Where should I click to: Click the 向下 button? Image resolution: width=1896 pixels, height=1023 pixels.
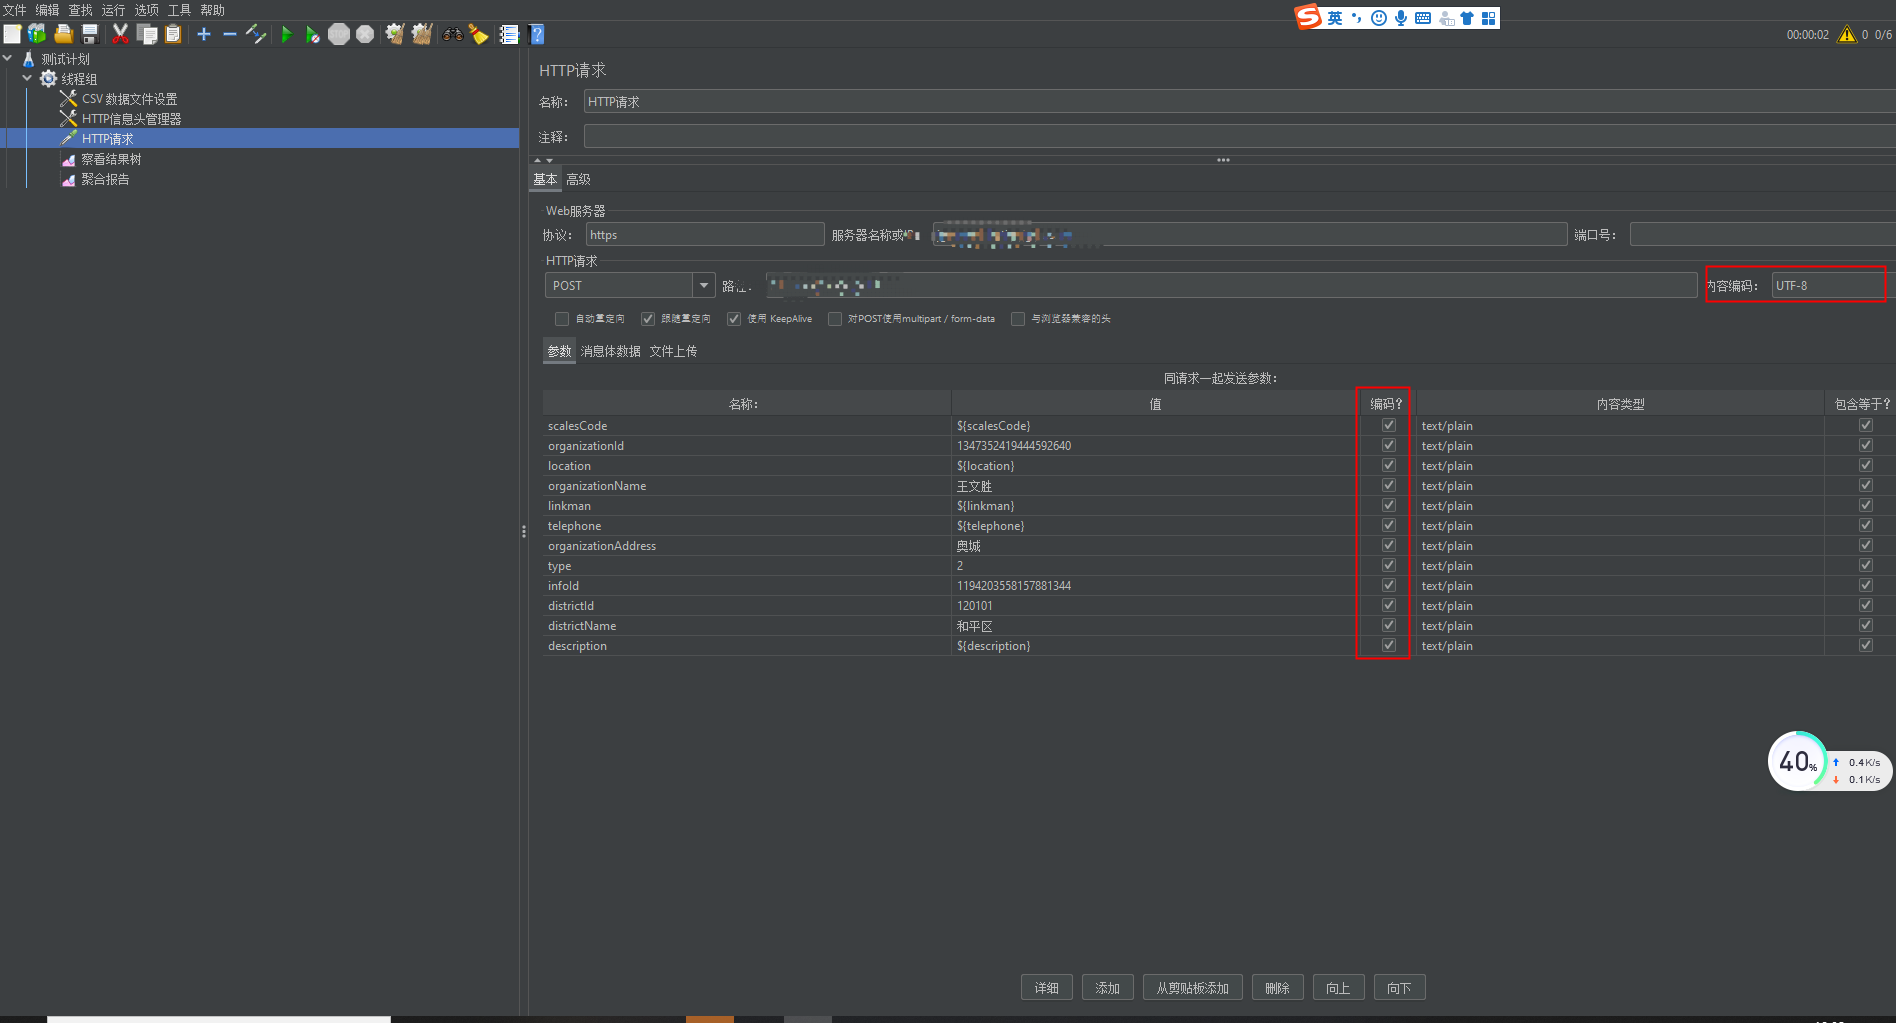point(1400,988)
